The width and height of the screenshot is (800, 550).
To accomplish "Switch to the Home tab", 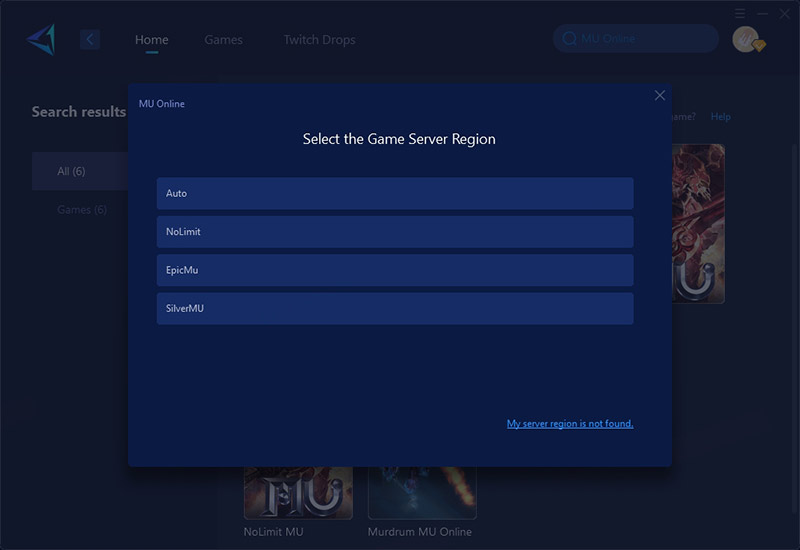I will (x=152, y=40).
